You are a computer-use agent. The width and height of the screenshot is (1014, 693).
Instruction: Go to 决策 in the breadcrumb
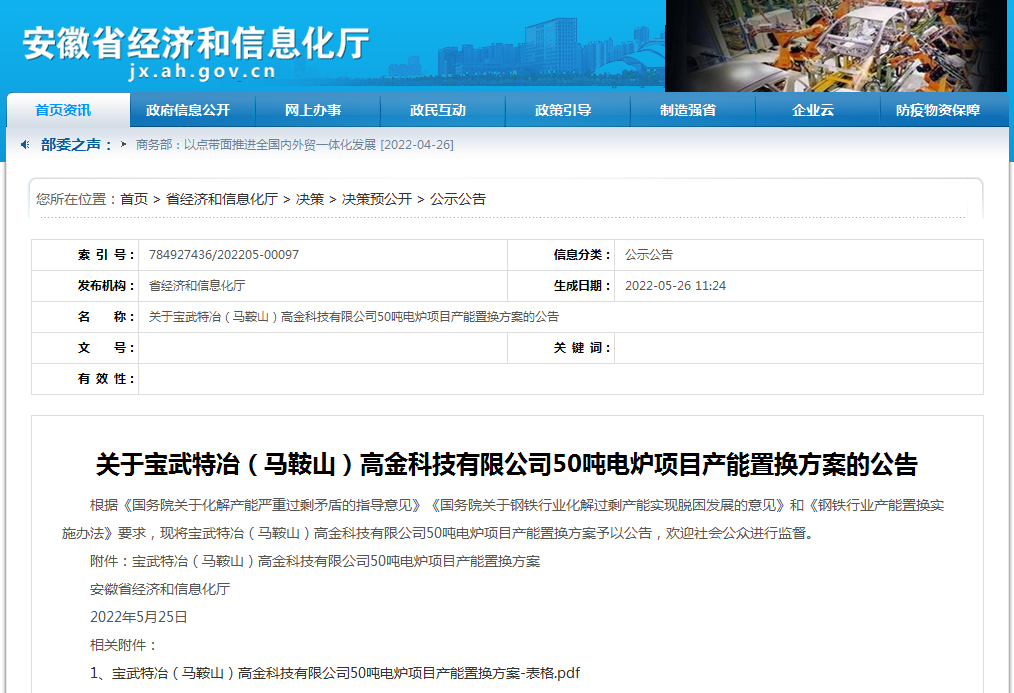click(x=310, y=199)
